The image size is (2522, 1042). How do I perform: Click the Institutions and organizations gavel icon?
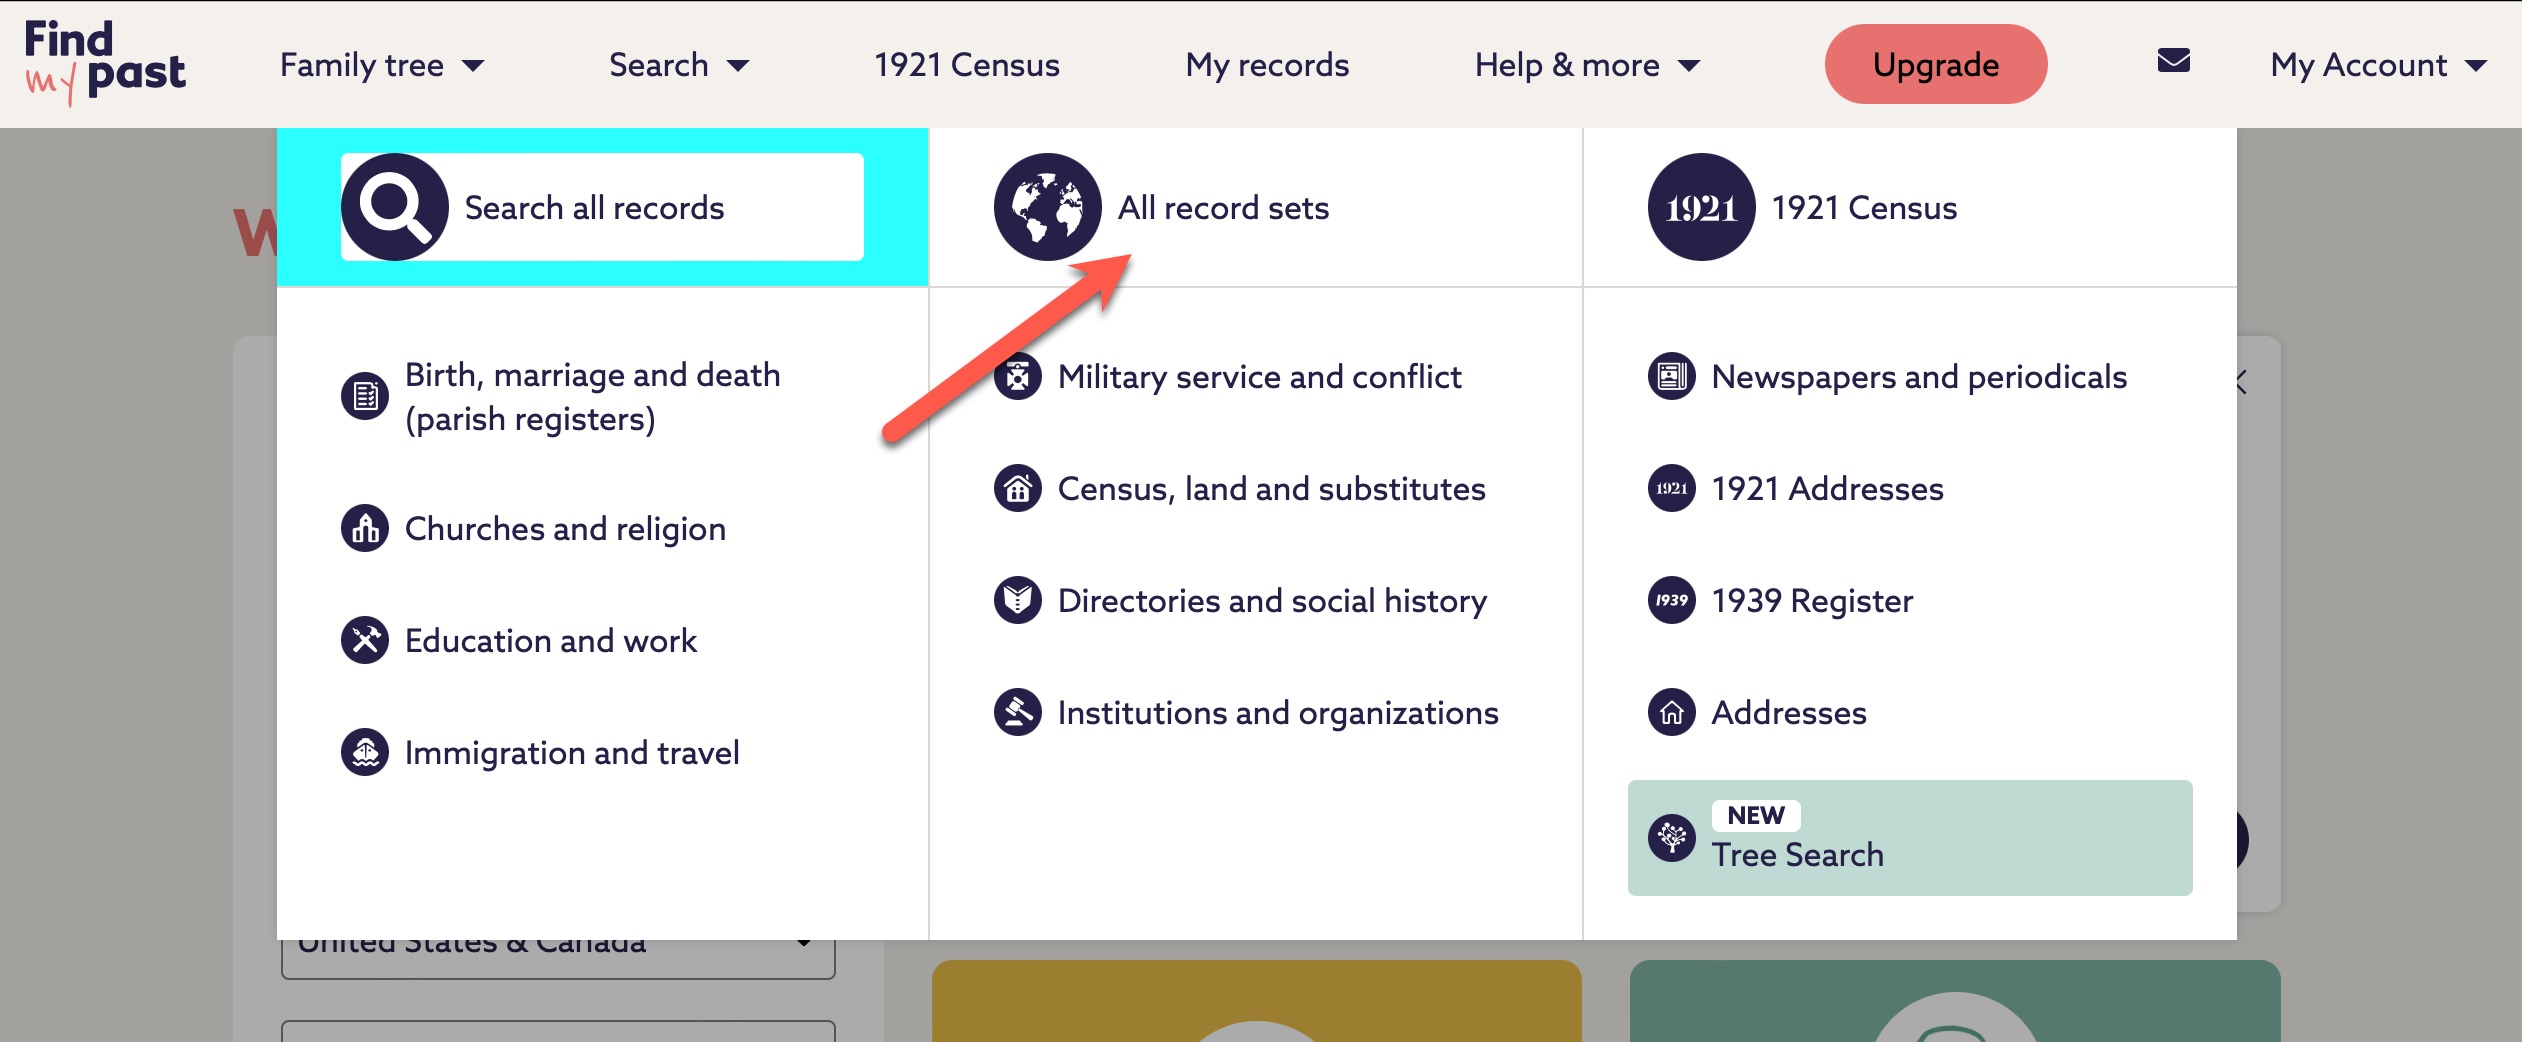click(1018, 712)
